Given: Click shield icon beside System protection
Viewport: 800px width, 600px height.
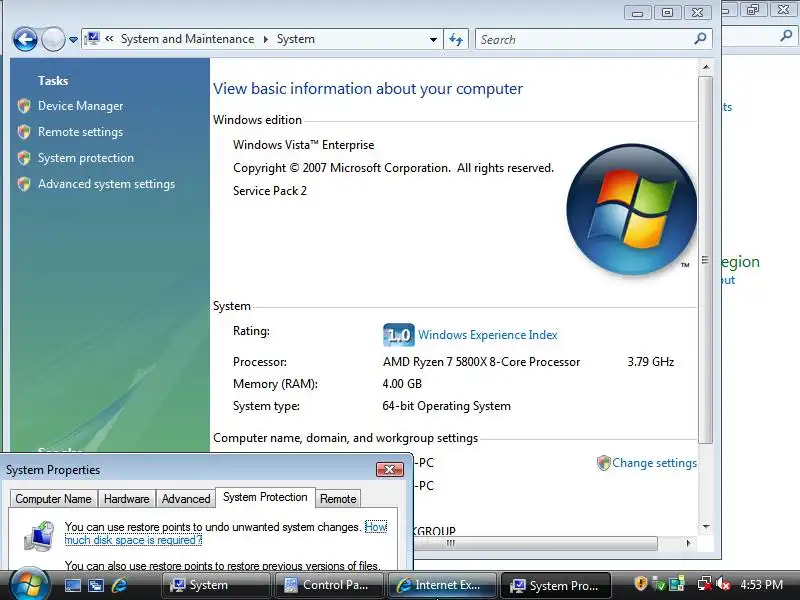Looking at the screenshot, I should pos(24,158).
